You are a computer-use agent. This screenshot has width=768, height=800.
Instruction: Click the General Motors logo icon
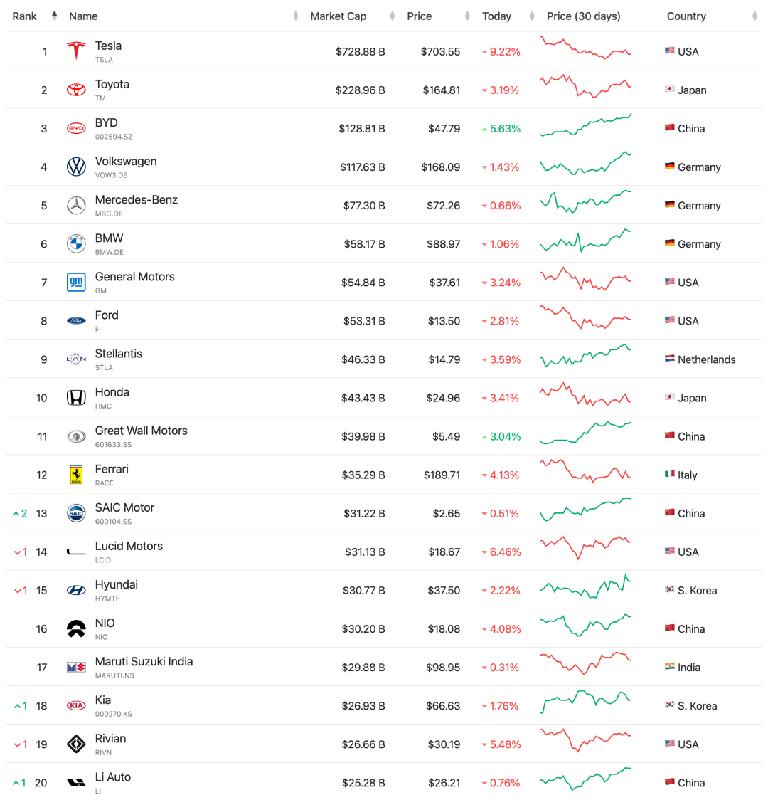[x=76, y=282]
